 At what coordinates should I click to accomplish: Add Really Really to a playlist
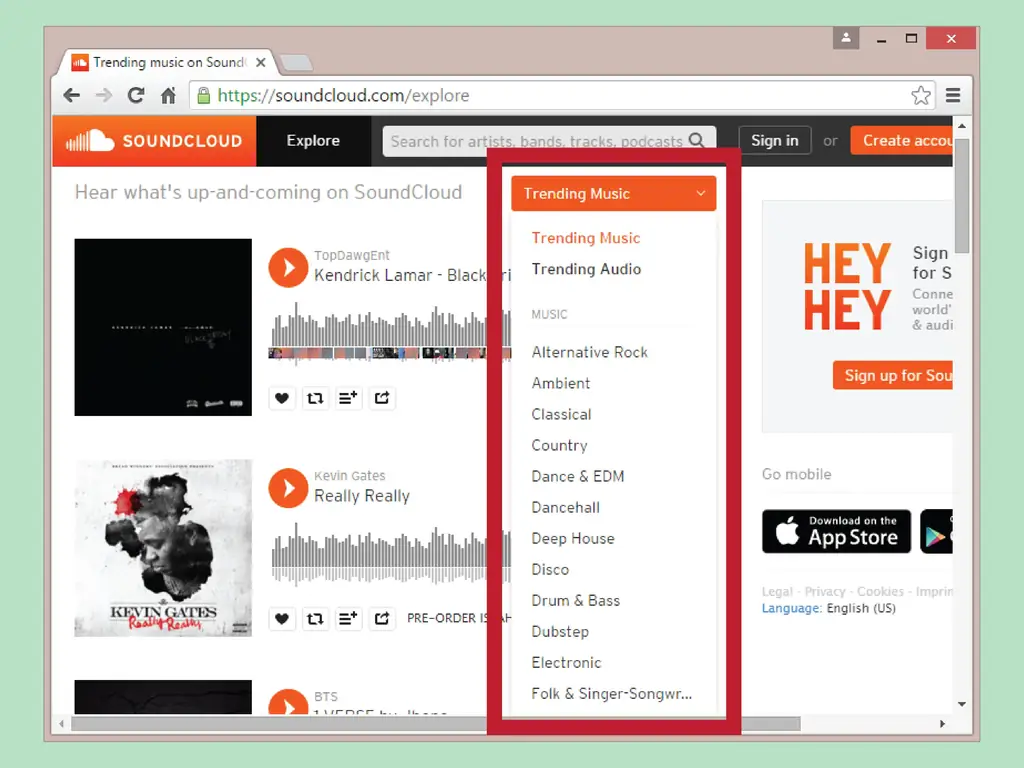[x=348, y=618]
